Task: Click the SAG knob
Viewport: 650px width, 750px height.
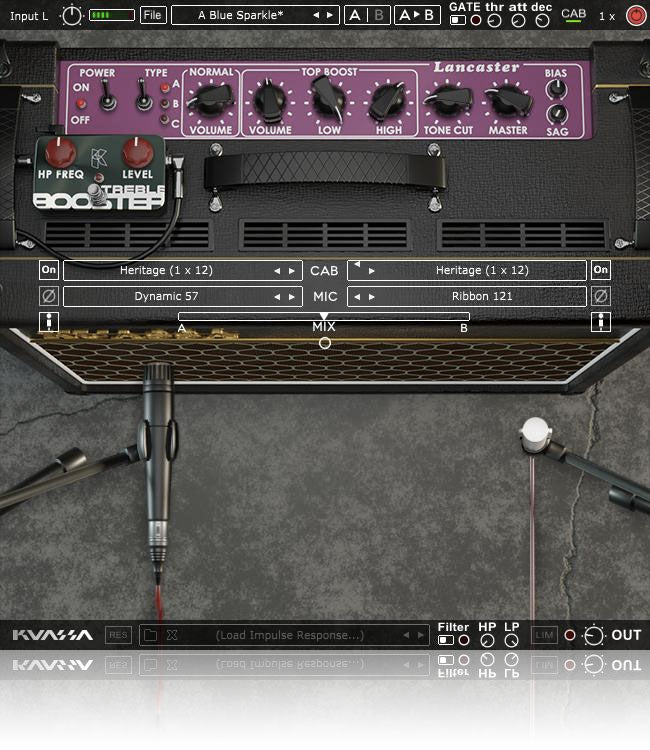Action: pos(557,114)
